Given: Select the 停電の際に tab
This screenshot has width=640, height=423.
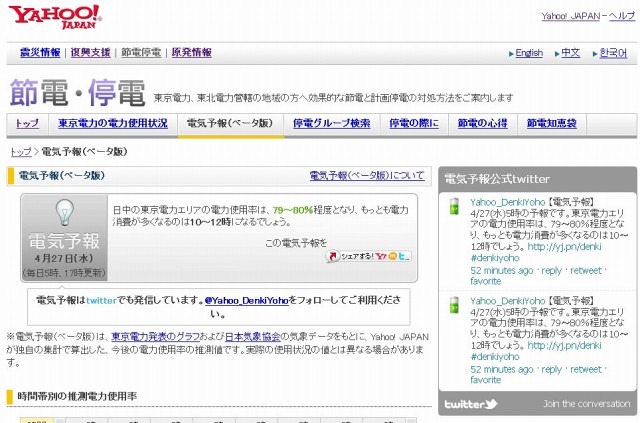Looking at the screenshot, I should pos(414,123).
